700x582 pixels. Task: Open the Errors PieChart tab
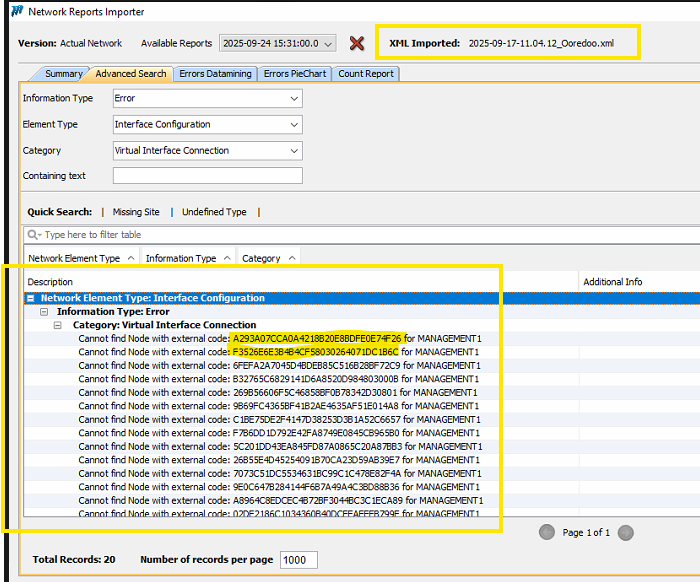point(295,74)
